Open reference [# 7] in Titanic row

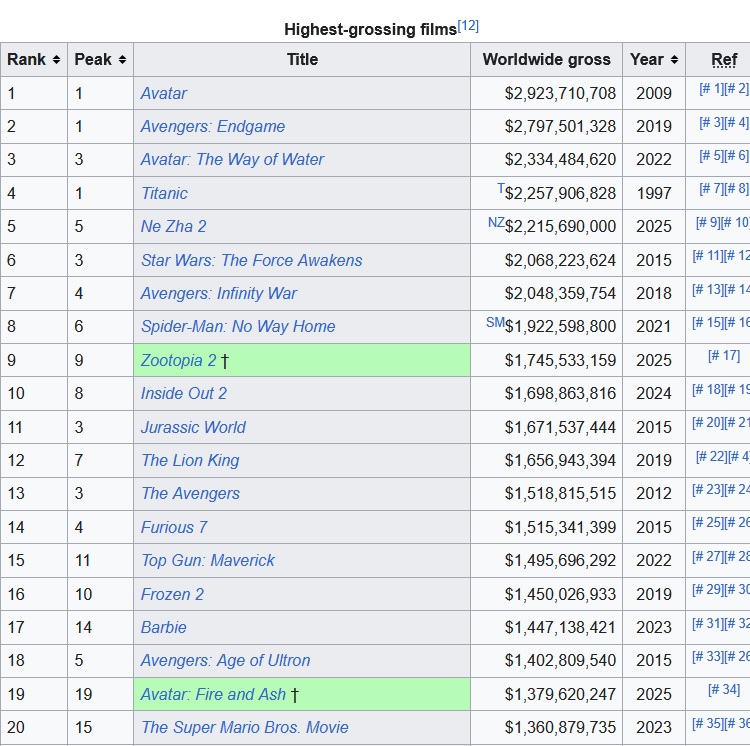point(711,188)
